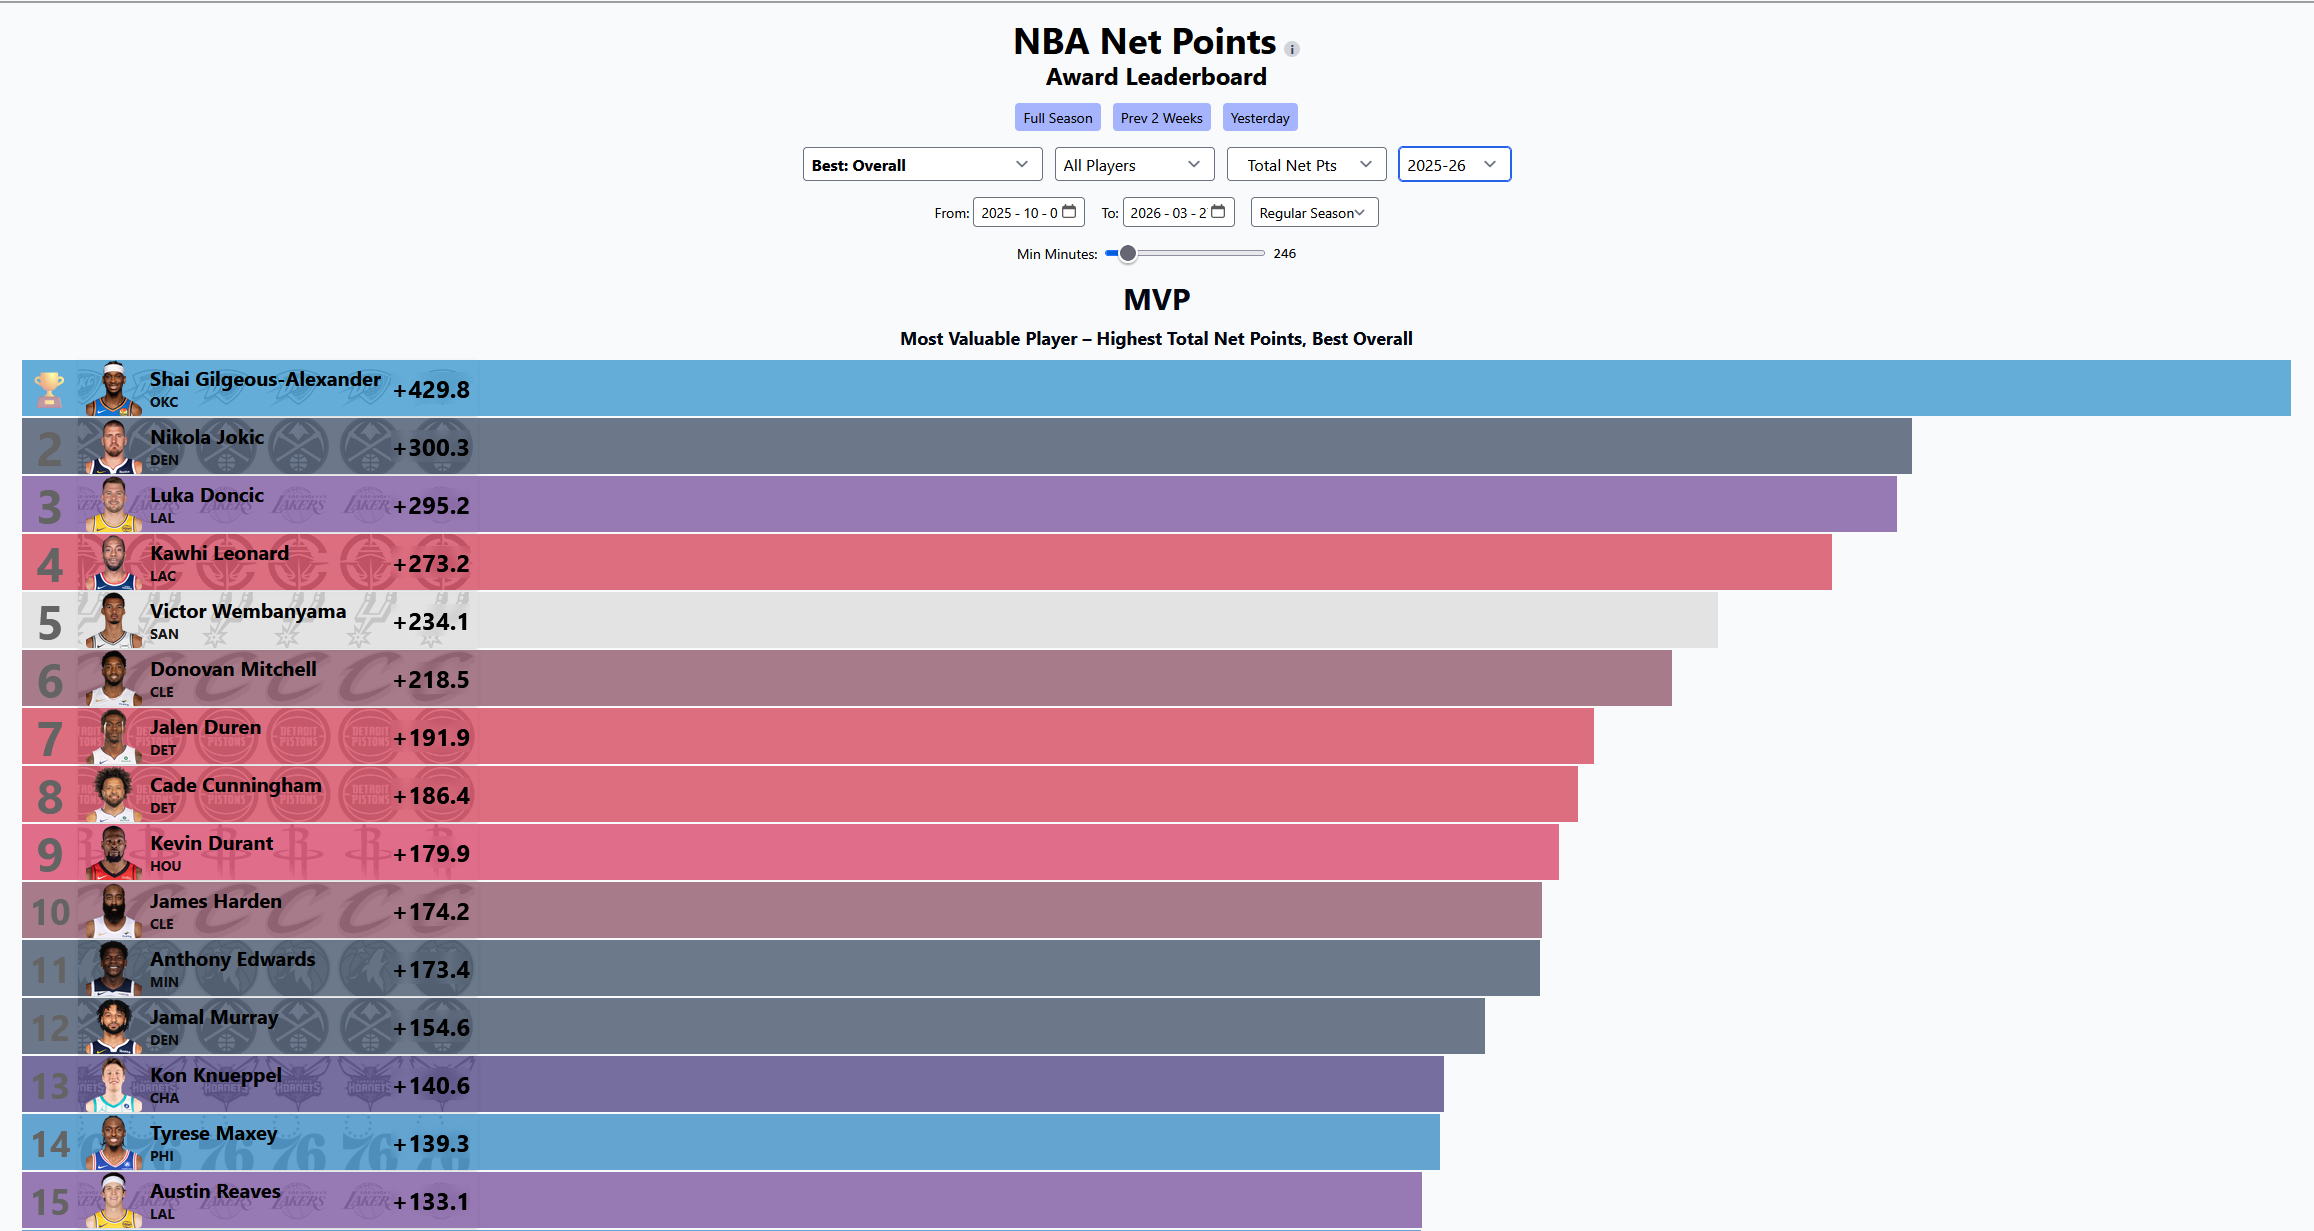Click Kon Knueppel's headshot
Viewport: 2314px width, 1231px height.
click(x=113, y=1085)
